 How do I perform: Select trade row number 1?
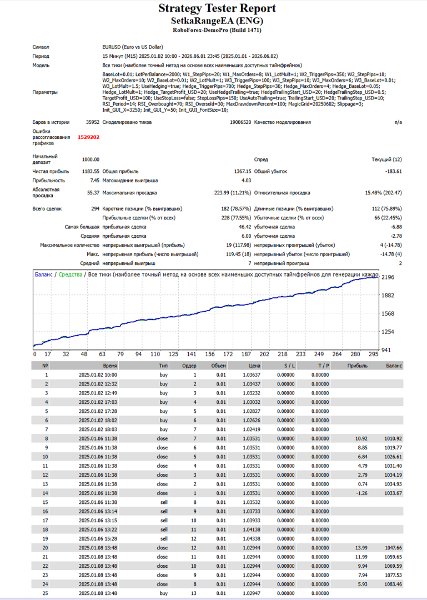[x=217, y=375]
